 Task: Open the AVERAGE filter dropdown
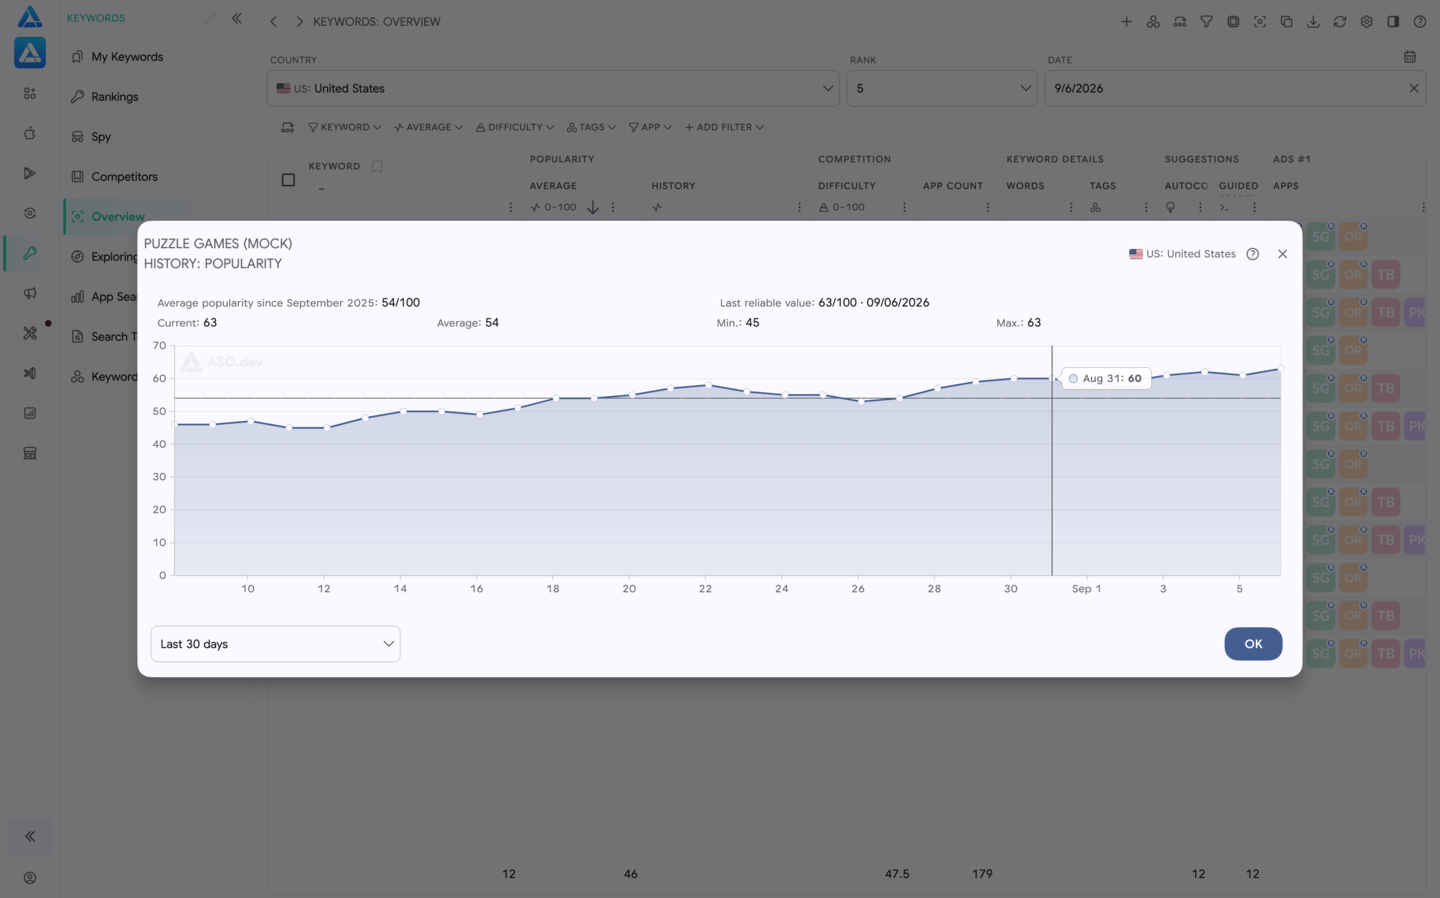[x=428, y=127]
